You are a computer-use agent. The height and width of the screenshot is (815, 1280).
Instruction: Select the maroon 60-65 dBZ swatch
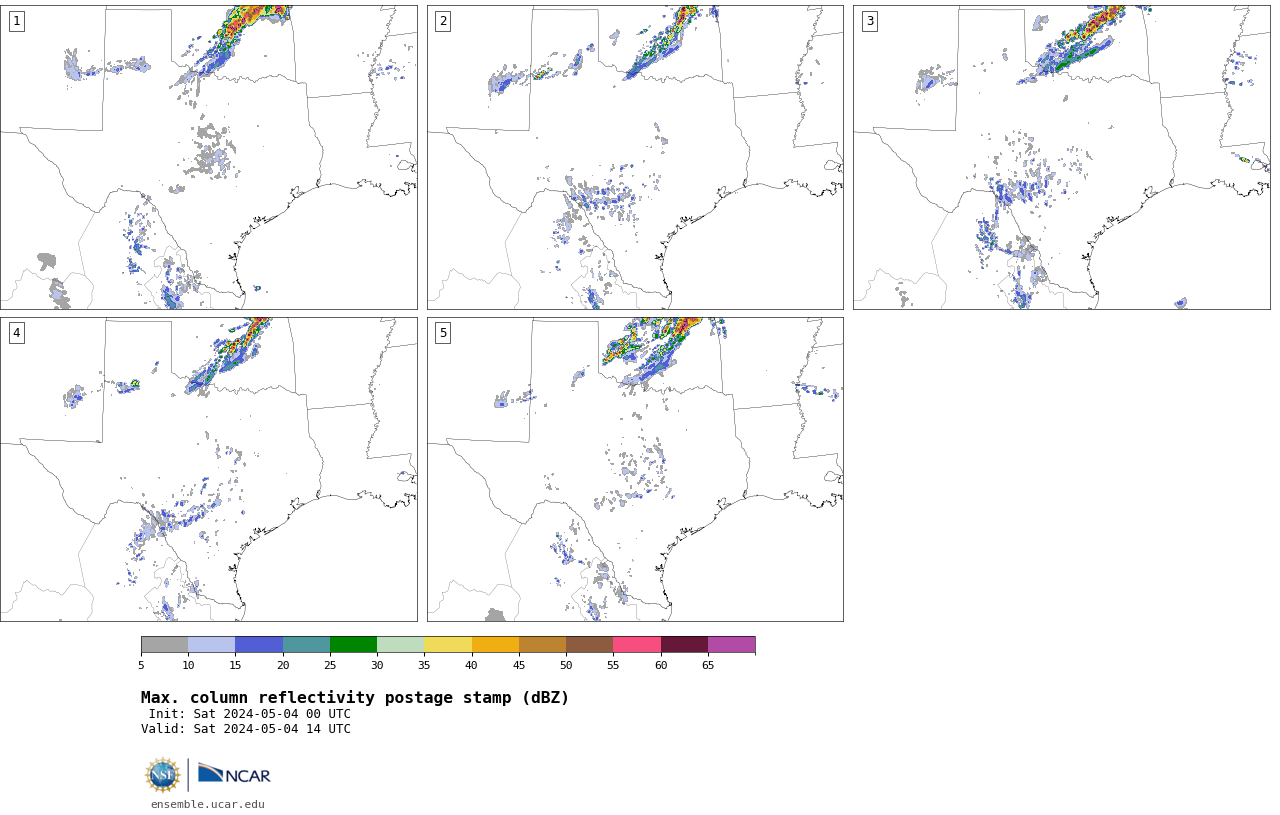tap(684, 644)
